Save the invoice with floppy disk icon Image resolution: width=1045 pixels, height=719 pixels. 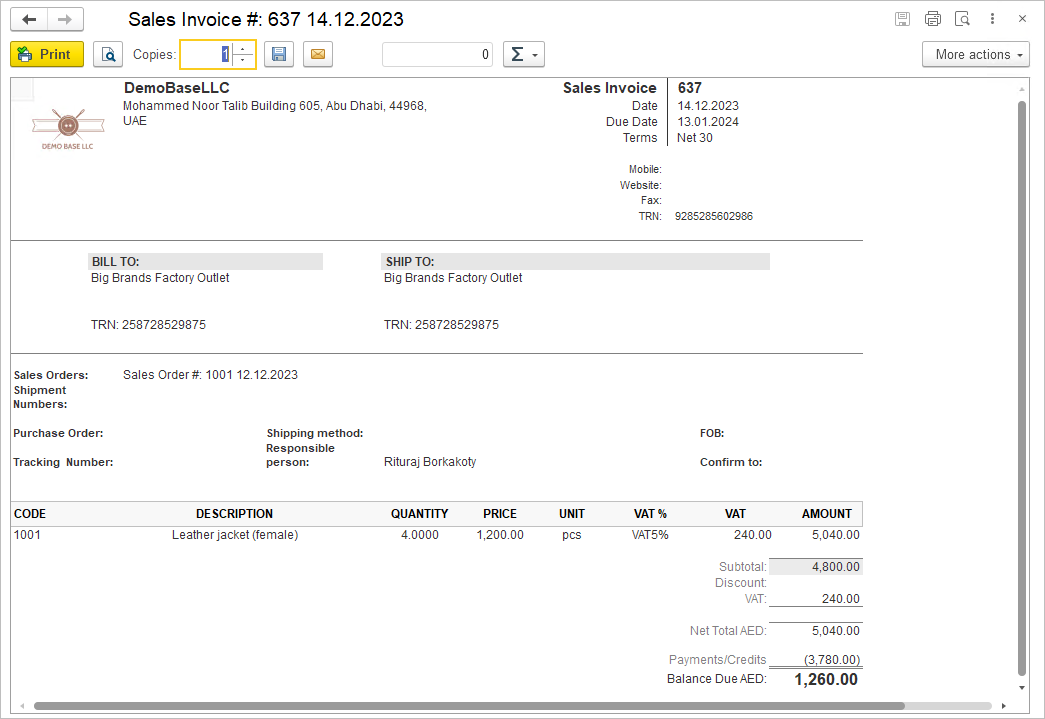279,54
